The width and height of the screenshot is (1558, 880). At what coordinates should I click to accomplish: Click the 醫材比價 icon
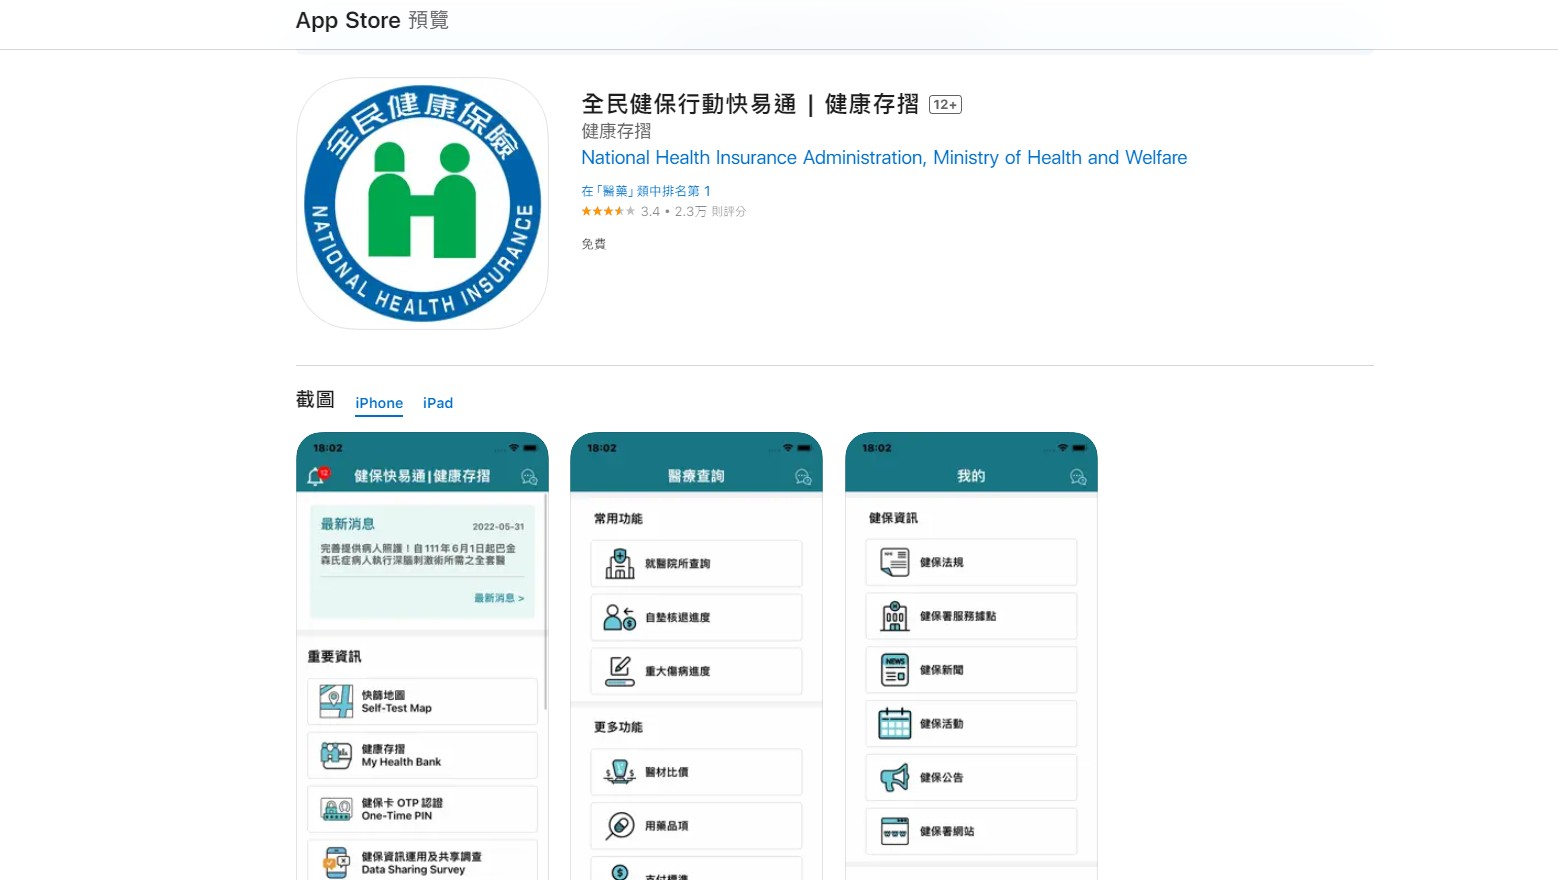click(x=620, y=772)
